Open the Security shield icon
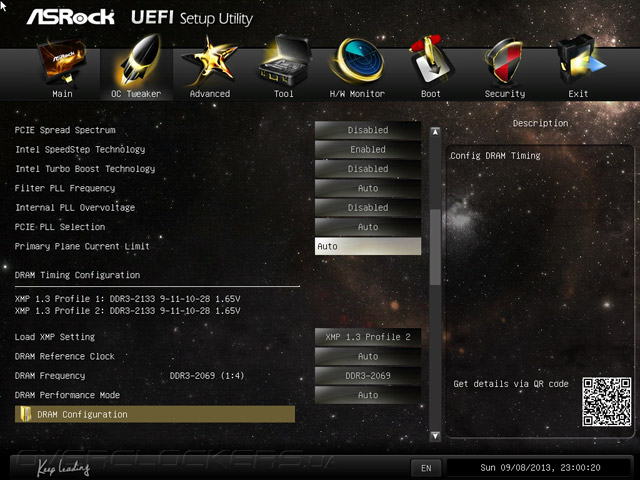Screen dimensions: 640x480 504,61
